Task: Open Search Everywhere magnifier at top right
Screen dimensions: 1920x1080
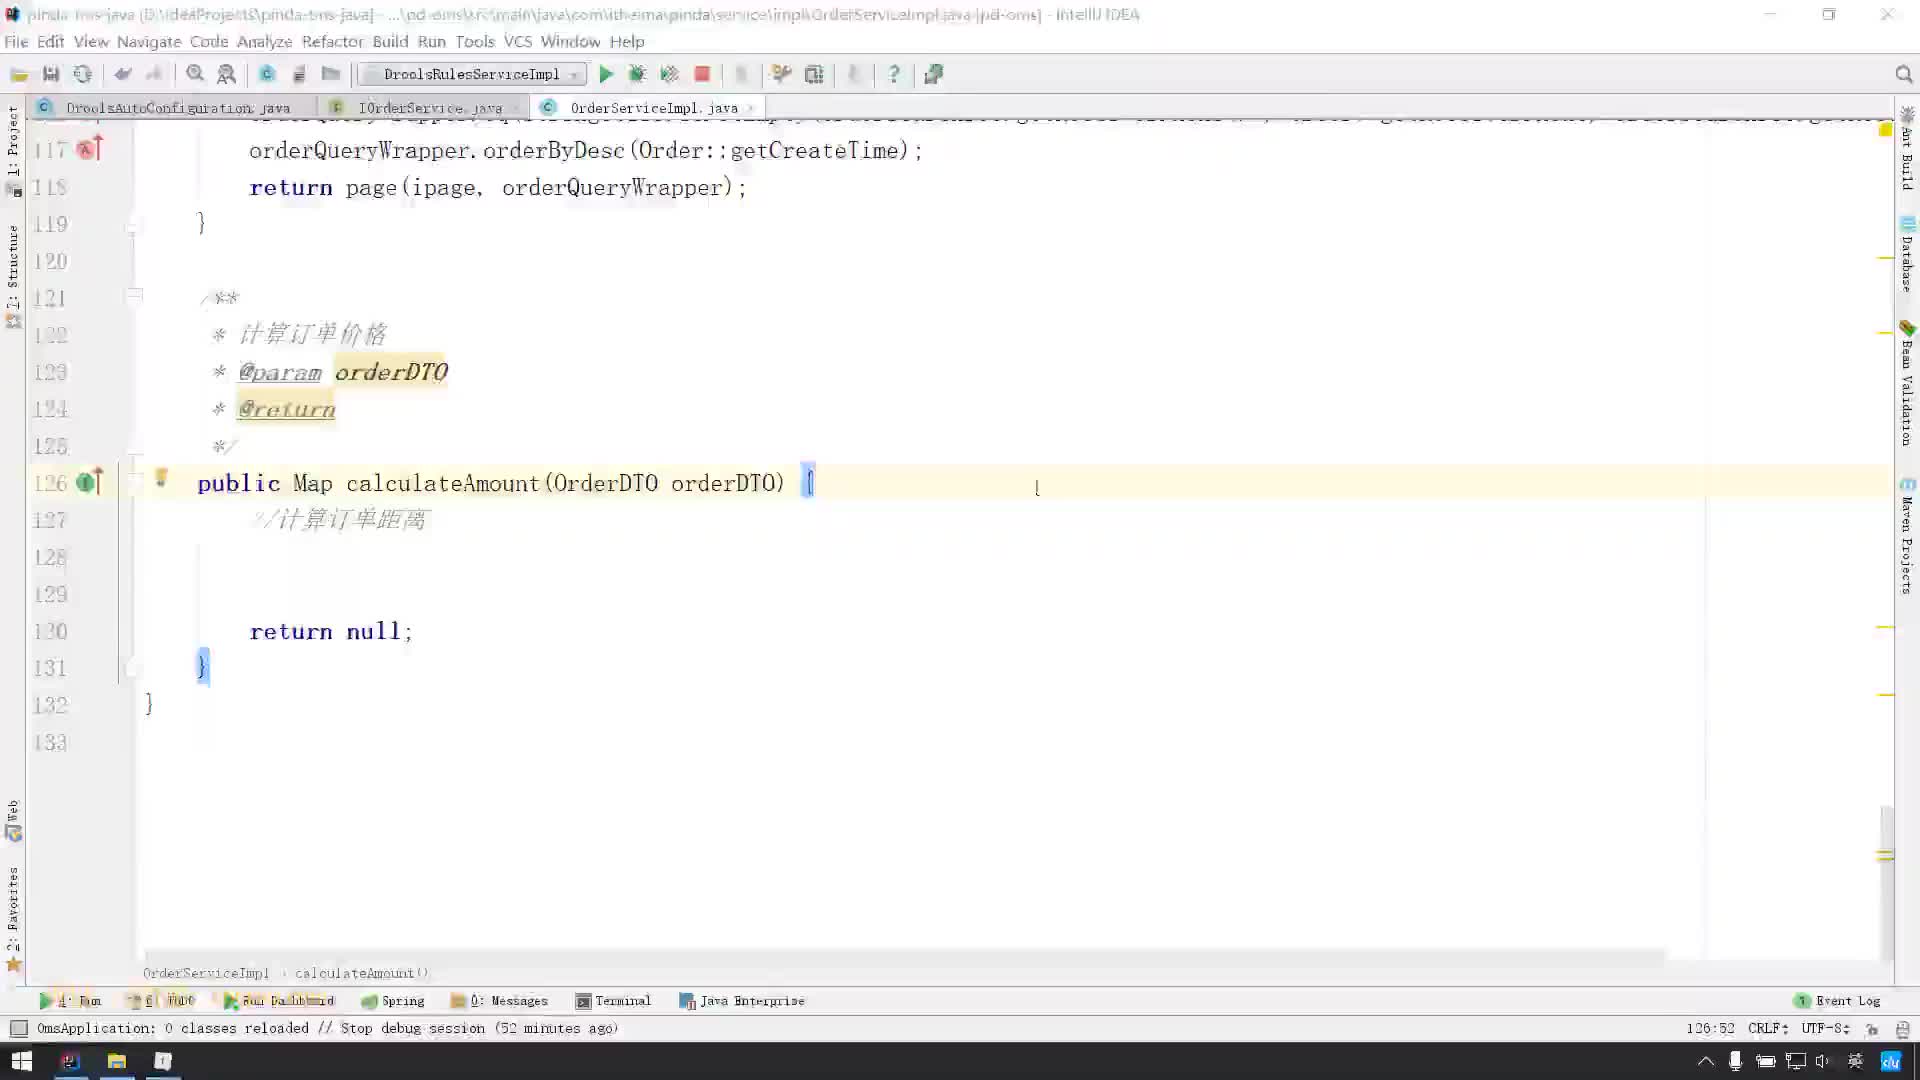Action: pos(1903,74)
